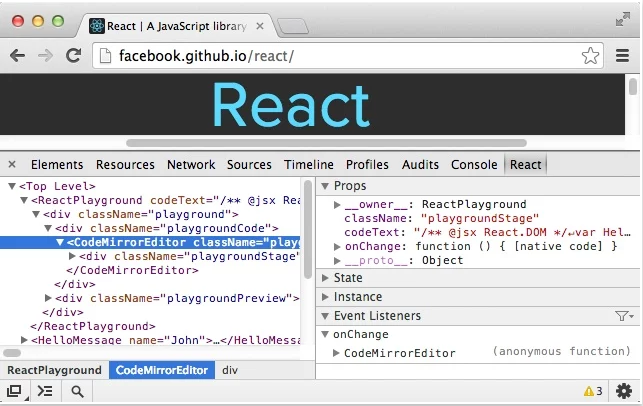Click the fullscreen arrows icon in title bar

622,19
